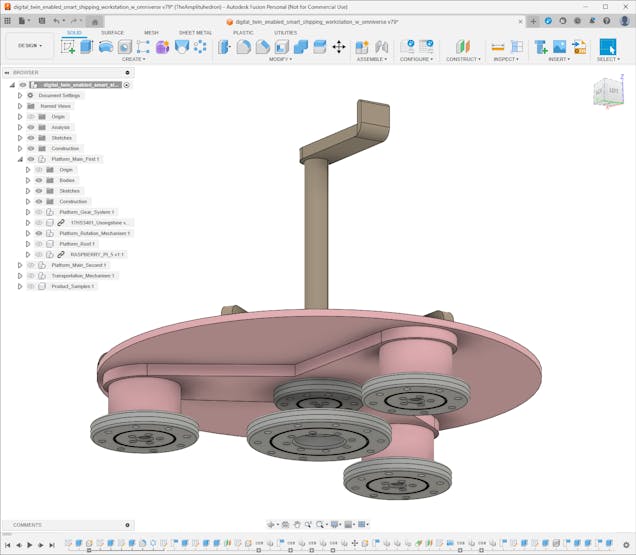This screenshot has width=636, height=555.
Task: Click the Create Sketch tool icon
Action: click(x=68, y=46)
